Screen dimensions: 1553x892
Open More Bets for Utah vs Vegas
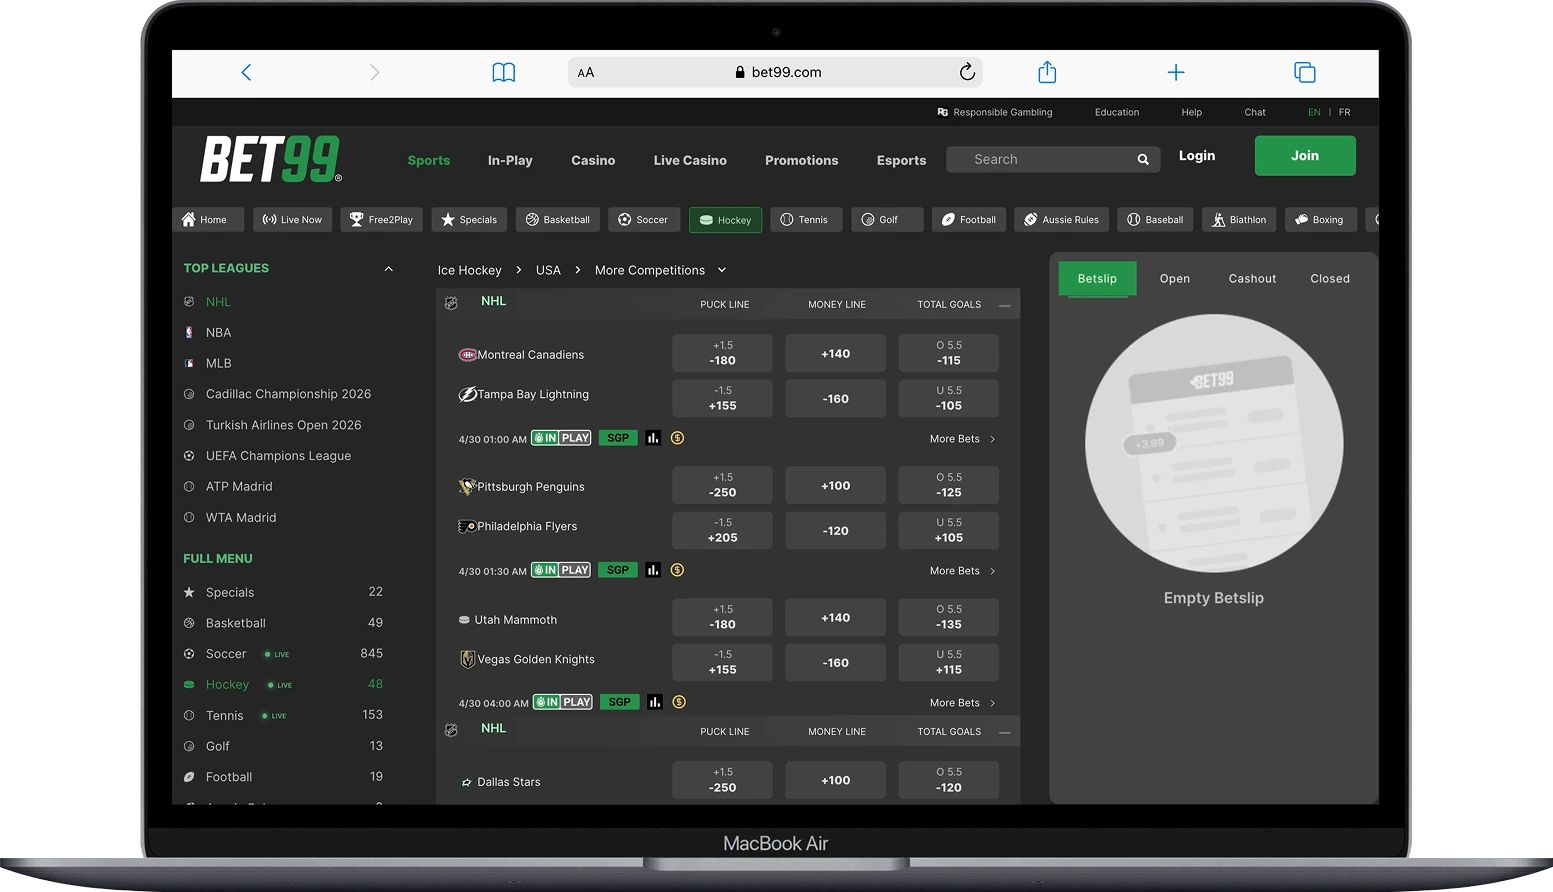pos(962,703)
